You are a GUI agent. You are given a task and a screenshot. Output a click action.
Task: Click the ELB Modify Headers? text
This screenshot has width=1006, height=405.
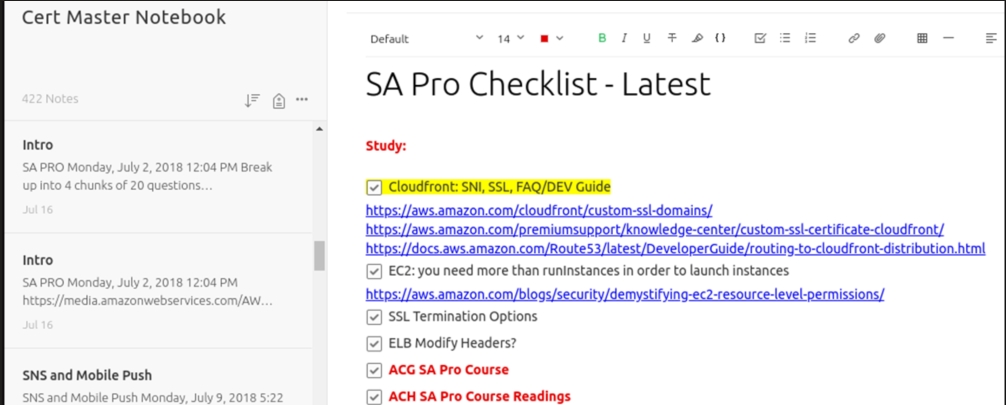tap(452, 343)
